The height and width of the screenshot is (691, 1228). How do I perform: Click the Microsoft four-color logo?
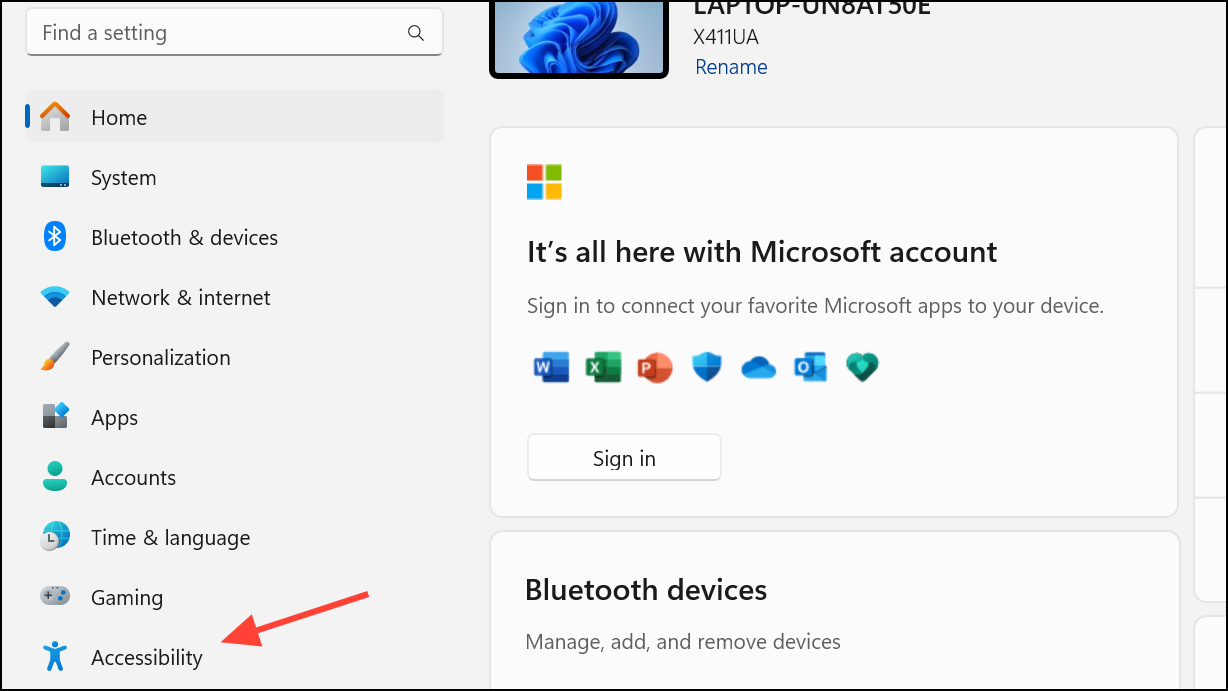coord(544,182)
